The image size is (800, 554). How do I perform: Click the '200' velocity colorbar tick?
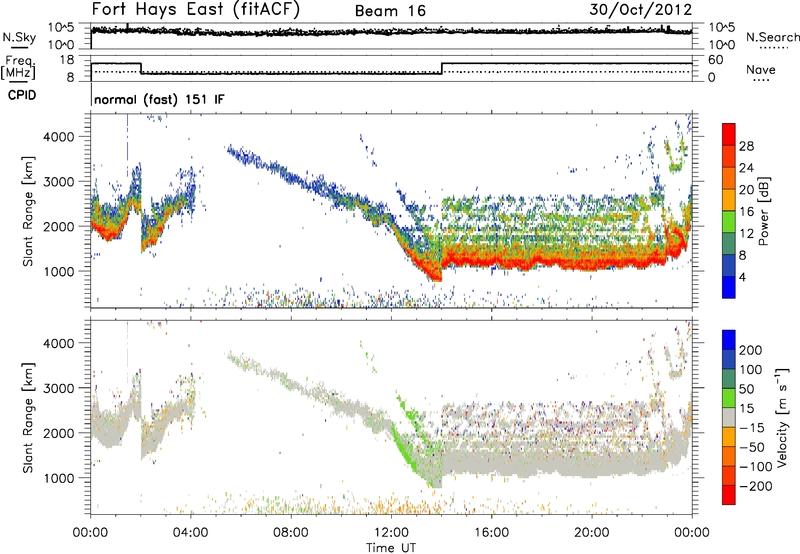[751, 350]
